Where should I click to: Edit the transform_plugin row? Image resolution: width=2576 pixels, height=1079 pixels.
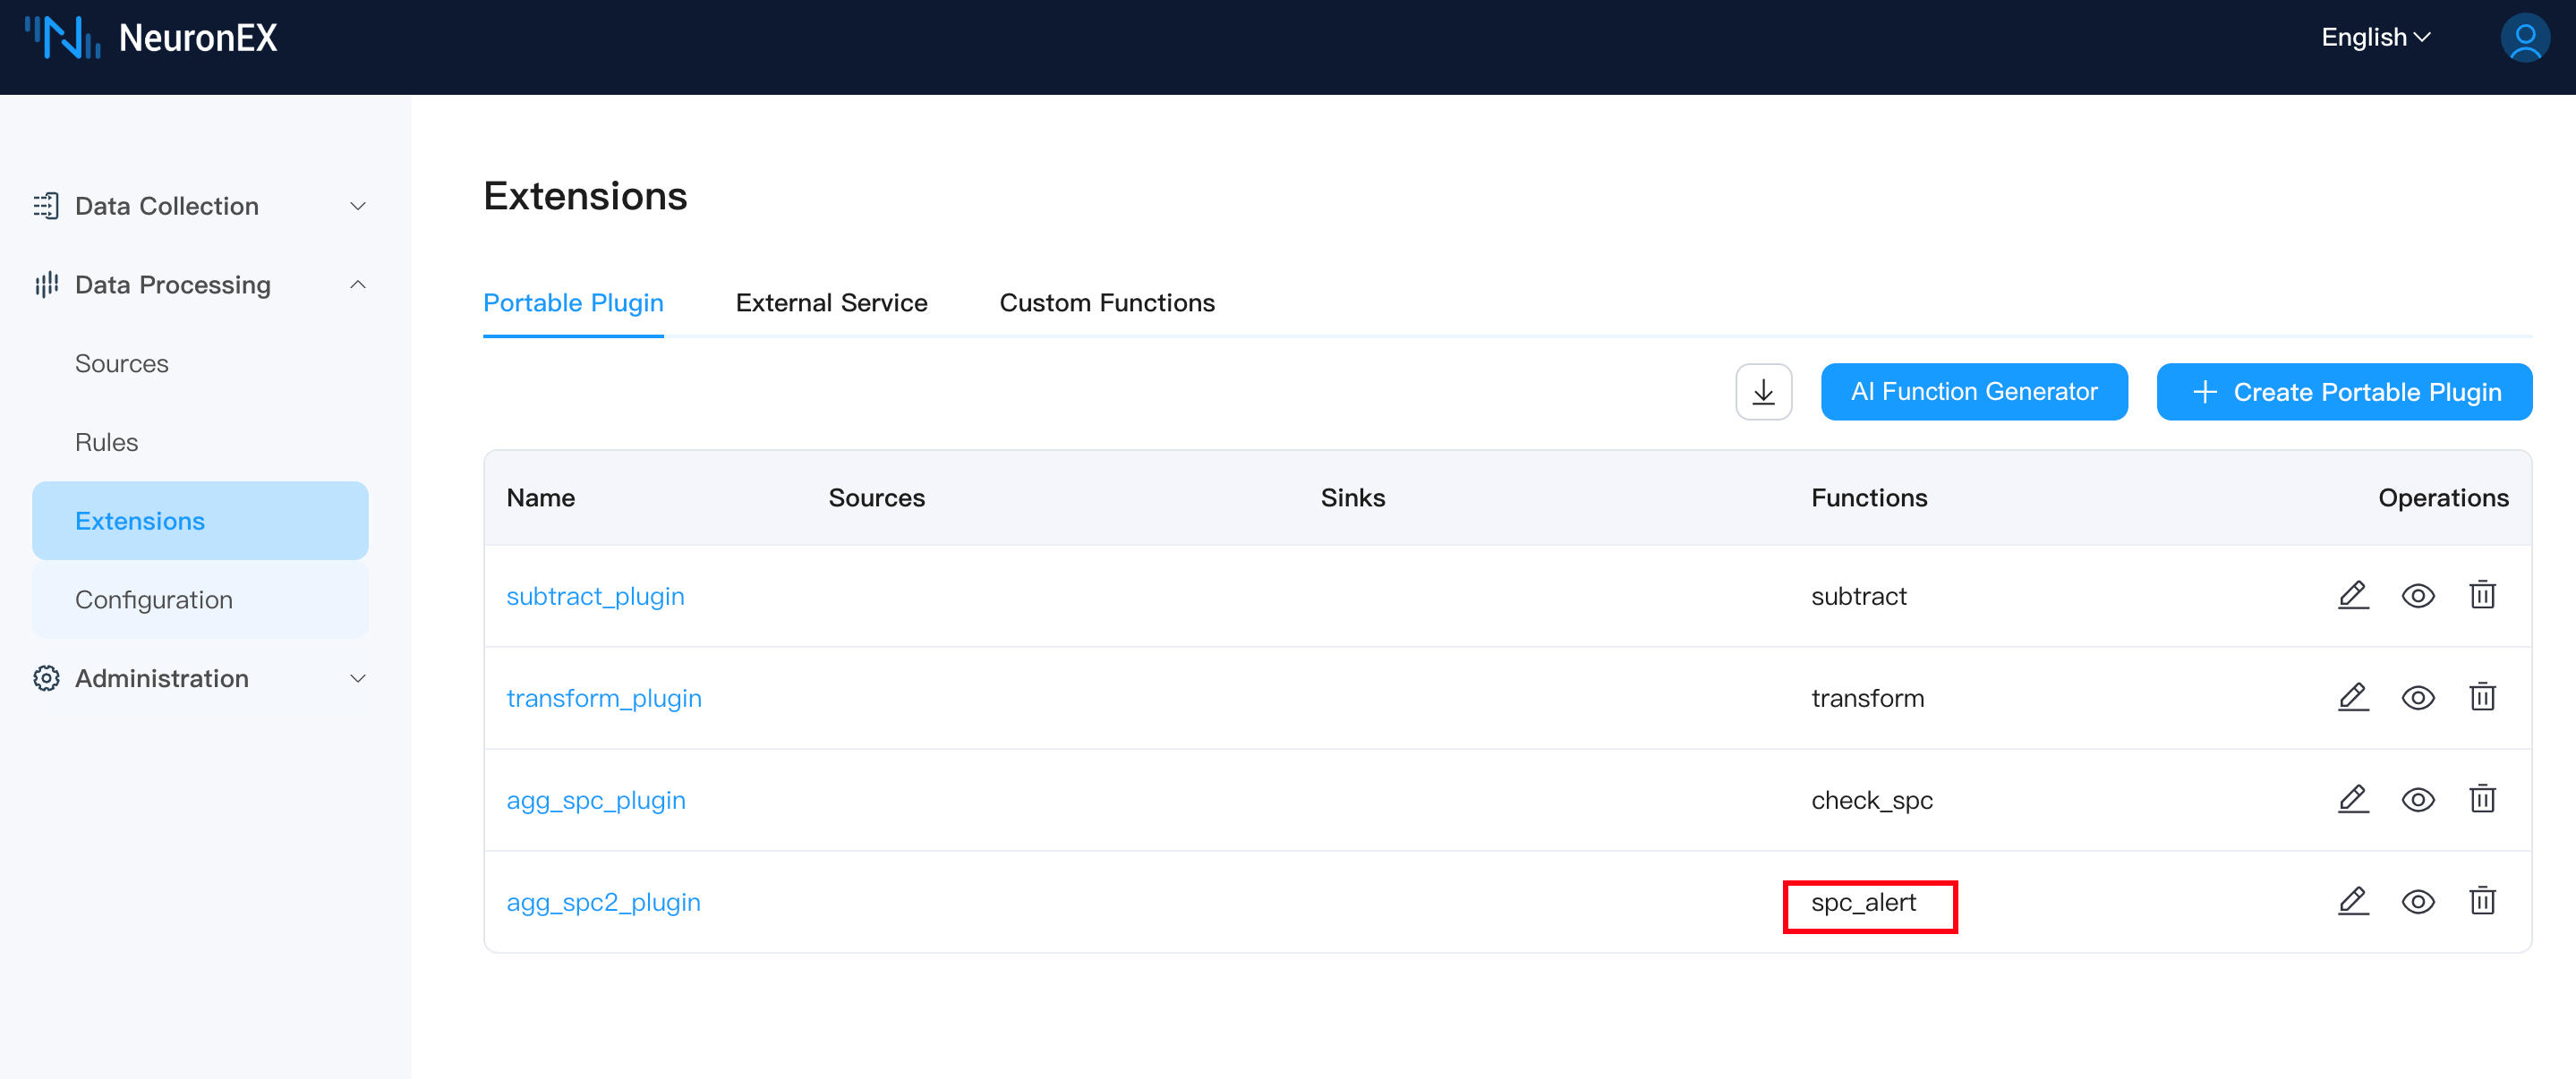point(2353,698)
